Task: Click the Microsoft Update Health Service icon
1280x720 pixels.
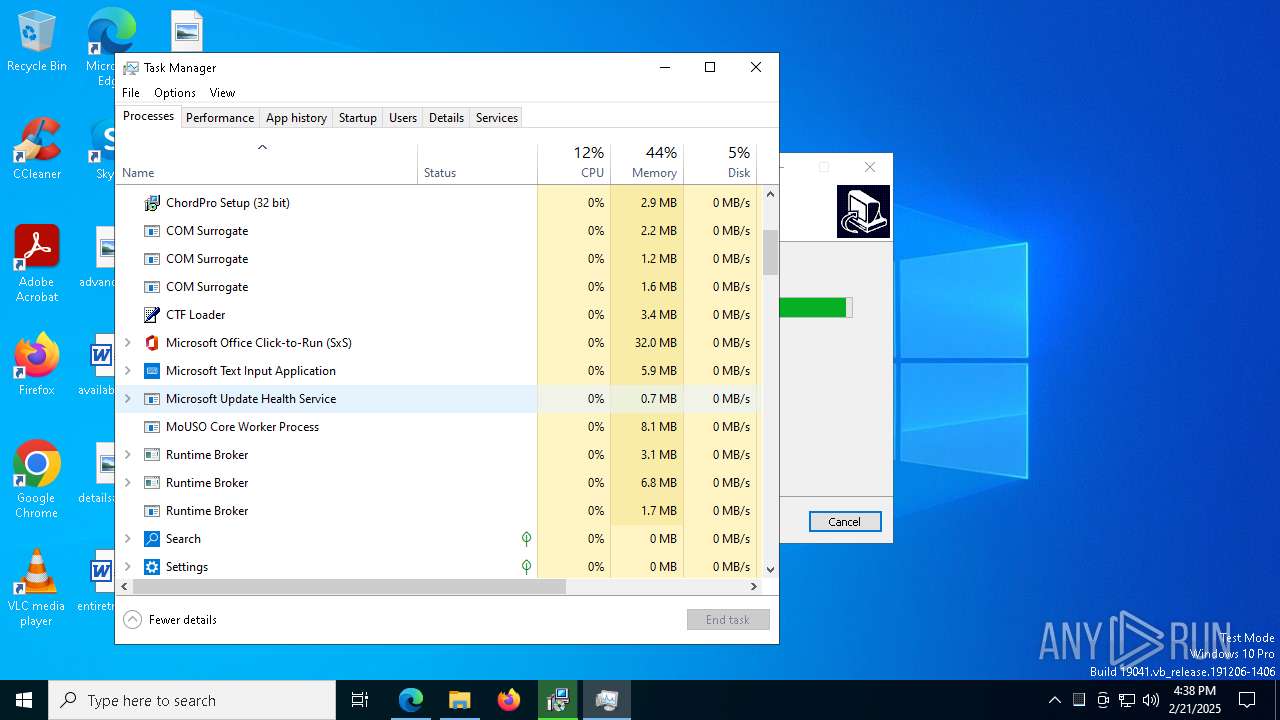Action: tap(152, 399)
